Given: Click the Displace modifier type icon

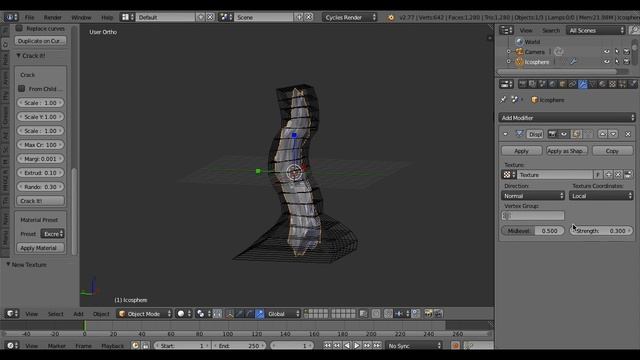Looking at the screenshot, I should [519, 134].
